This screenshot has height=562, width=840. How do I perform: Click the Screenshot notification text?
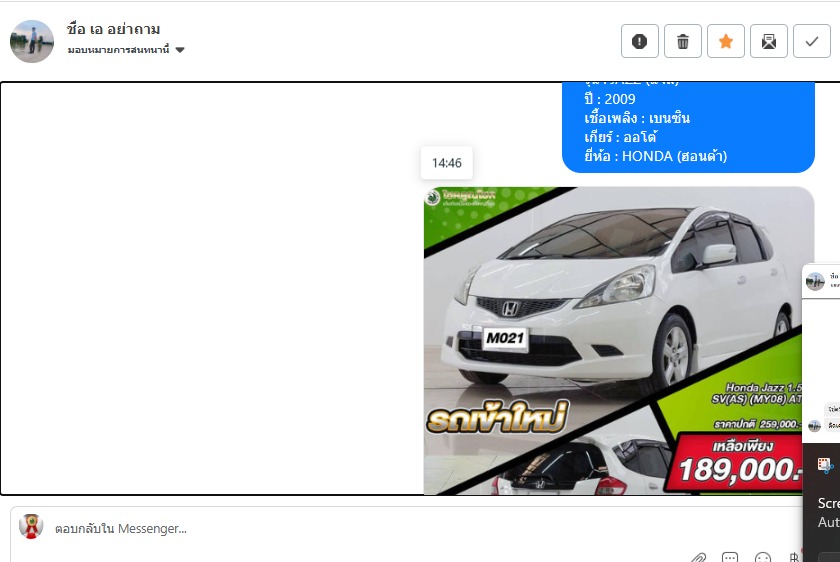pyautogui.click(x=829, y=503)
